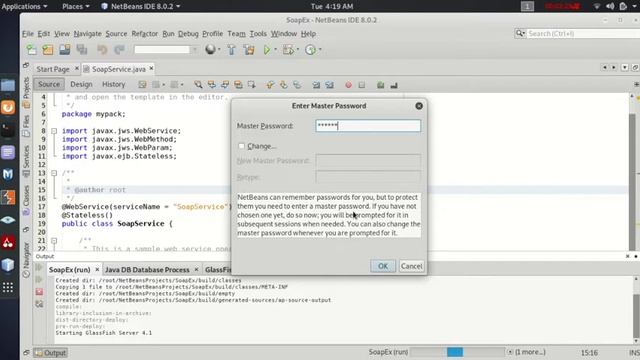Click the Find Selection magnifier icon
This screenshot has height=360, width=640.
(198, 84)
